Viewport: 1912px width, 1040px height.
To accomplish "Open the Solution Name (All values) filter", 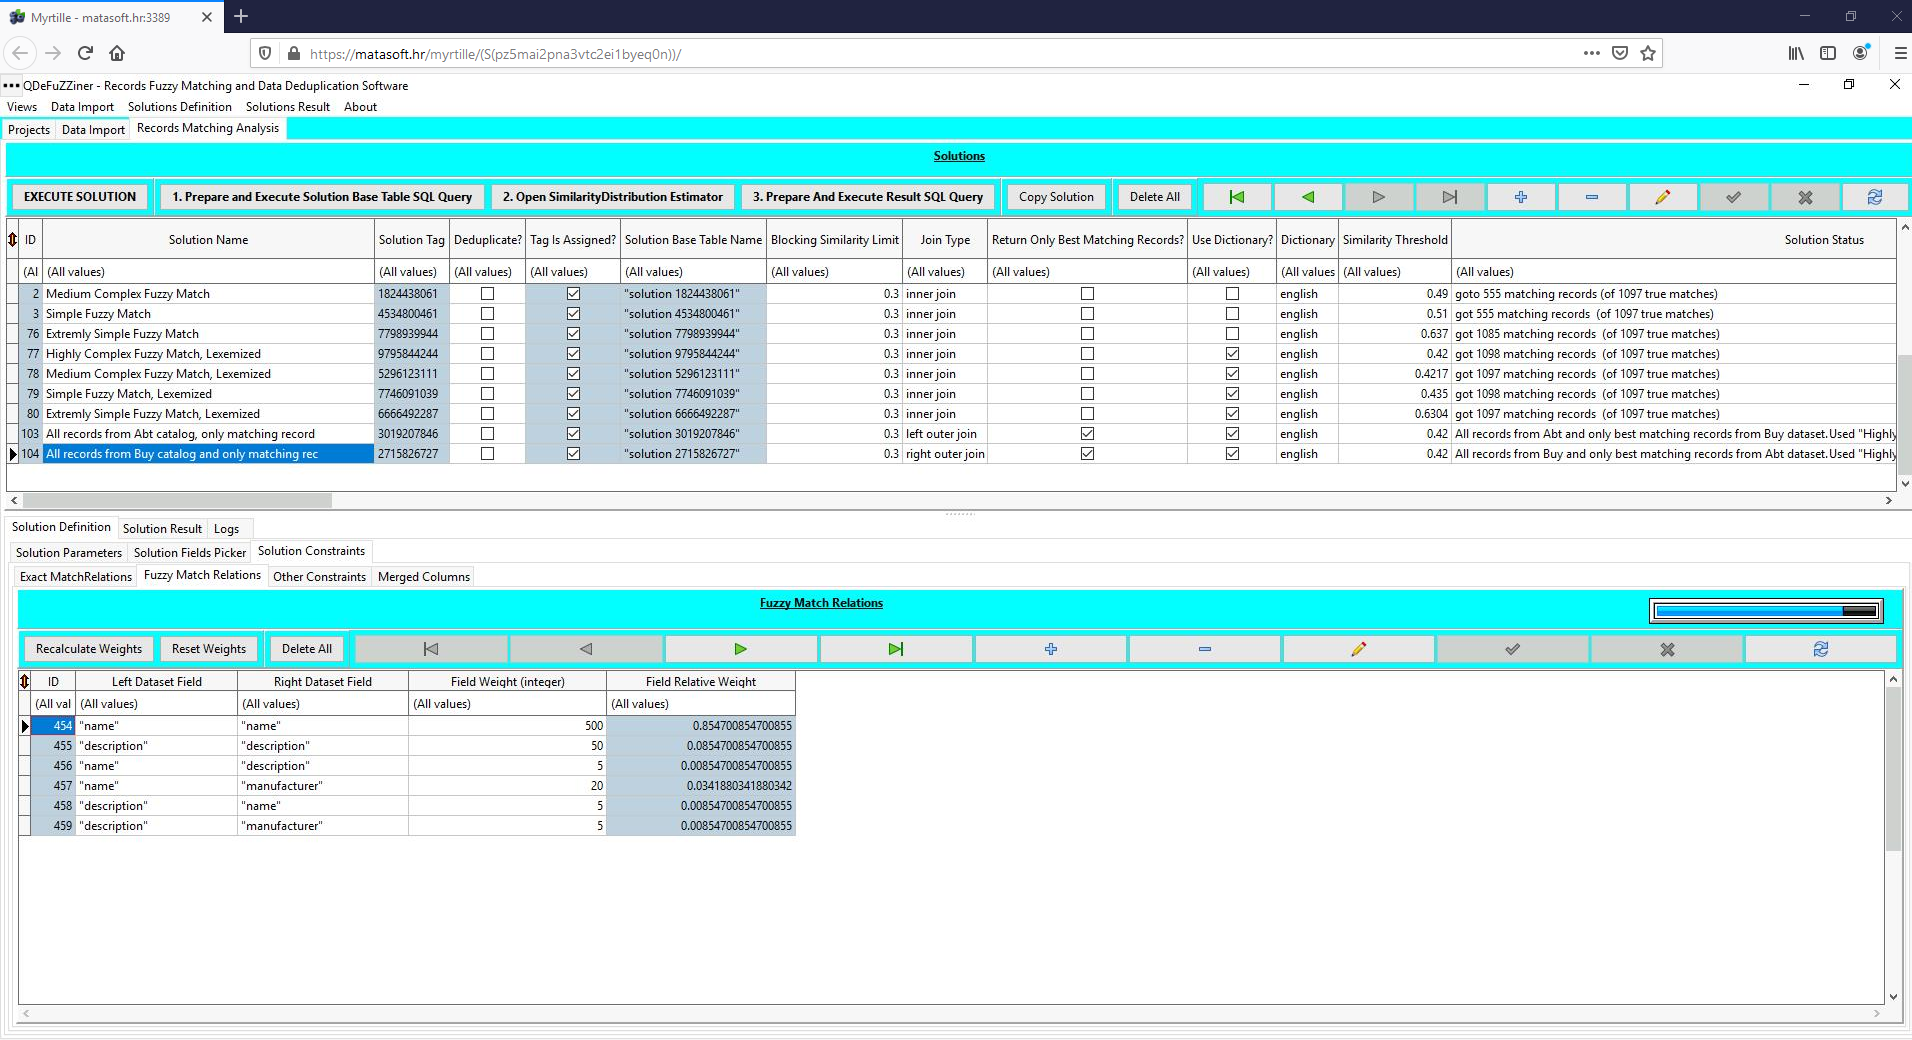I will coord(208,272).
